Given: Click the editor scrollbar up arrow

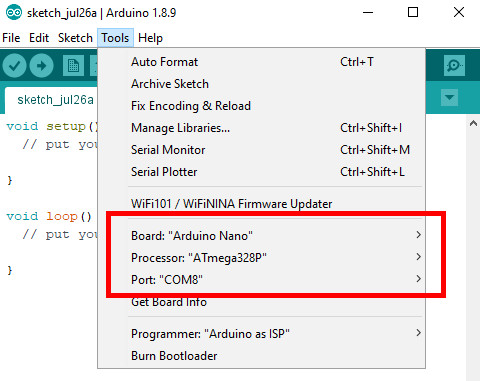Looking at the screenshot, I should 473,123.
